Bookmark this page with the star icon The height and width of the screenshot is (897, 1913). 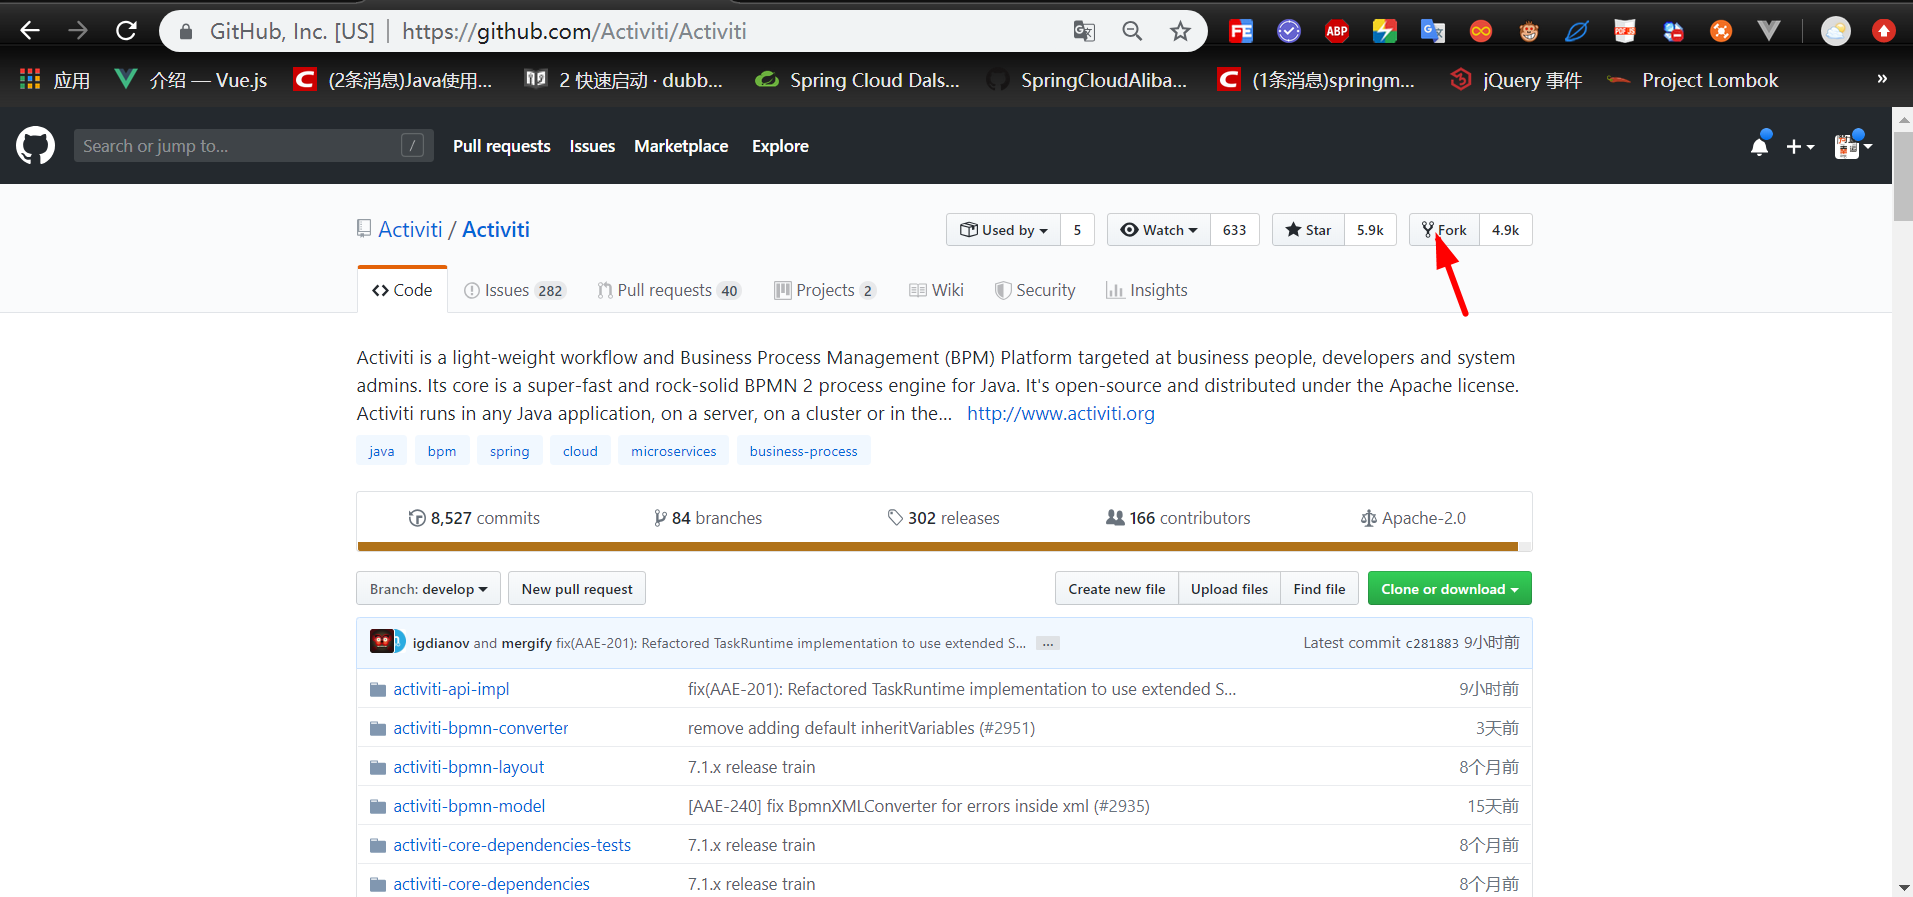(1181, 31)
